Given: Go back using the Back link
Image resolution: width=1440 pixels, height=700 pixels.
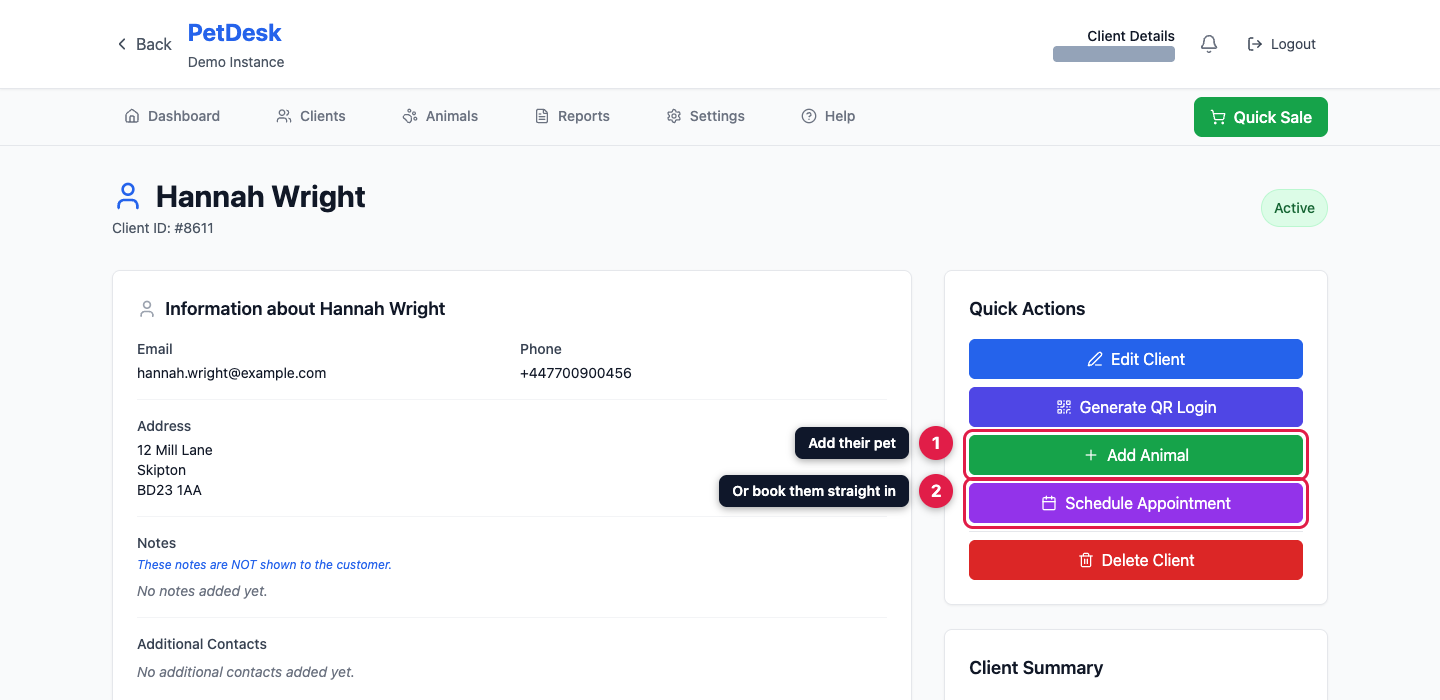Looking at the screenshot, I should click(x=144, y=44).
